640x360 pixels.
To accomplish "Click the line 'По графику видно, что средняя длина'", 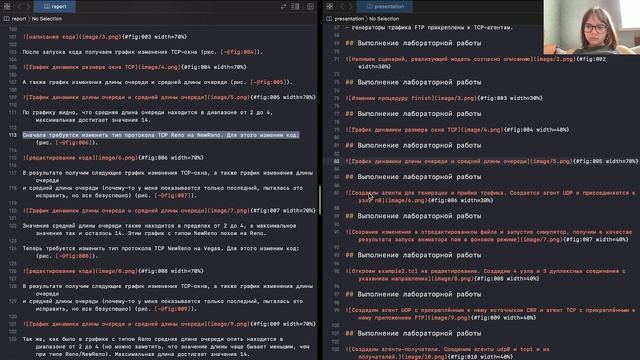I will (x=148, y=116).
